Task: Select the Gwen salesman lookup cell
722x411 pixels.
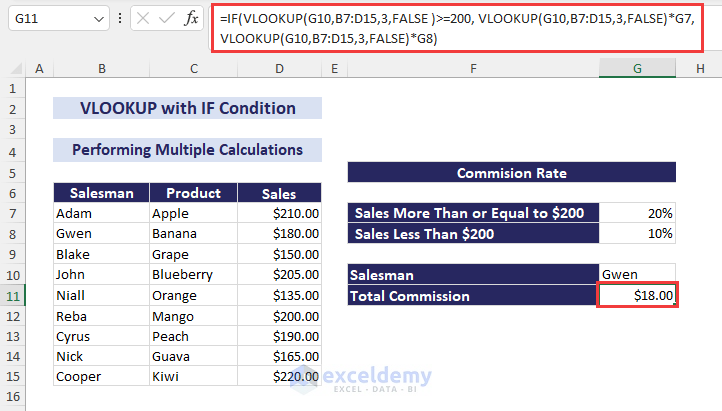Action: pyautogui.click(x=637, y=275)
